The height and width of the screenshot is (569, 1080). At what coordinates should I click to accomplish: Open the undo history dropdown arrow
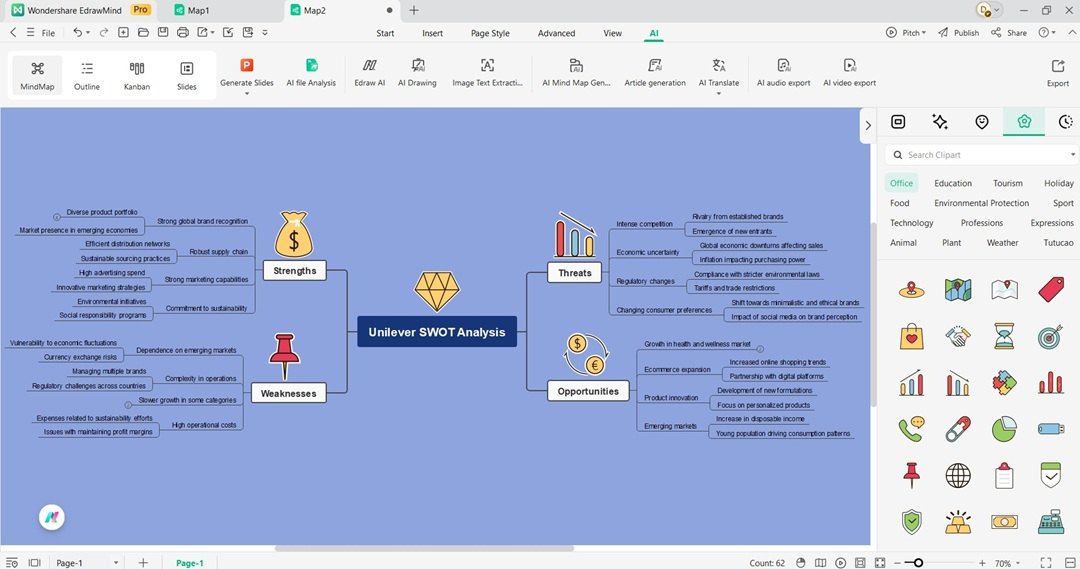[87, 33]
